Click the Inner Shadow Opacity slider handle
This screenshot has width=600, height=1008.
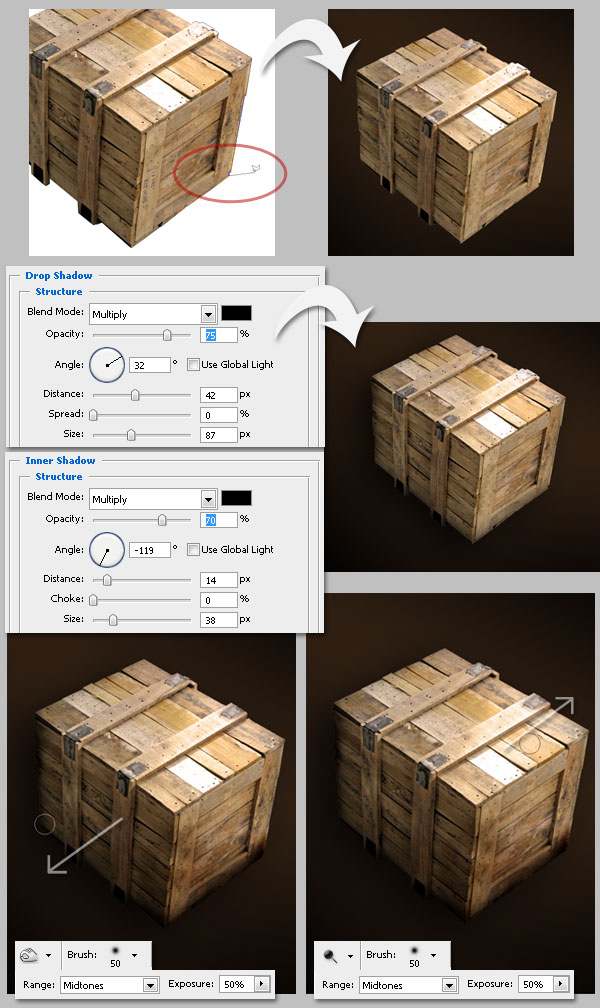[x=162, y=520]
